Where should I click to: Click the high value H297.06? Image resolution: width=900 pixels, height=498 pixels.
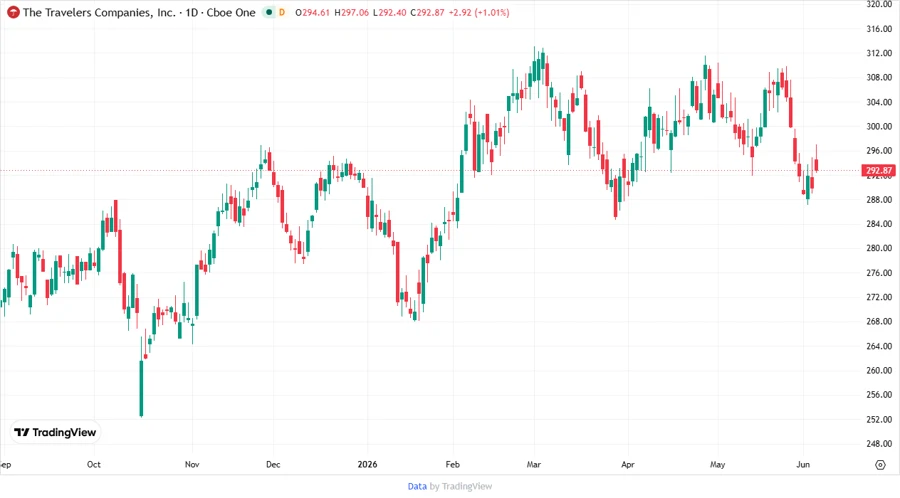click(351, 13)
